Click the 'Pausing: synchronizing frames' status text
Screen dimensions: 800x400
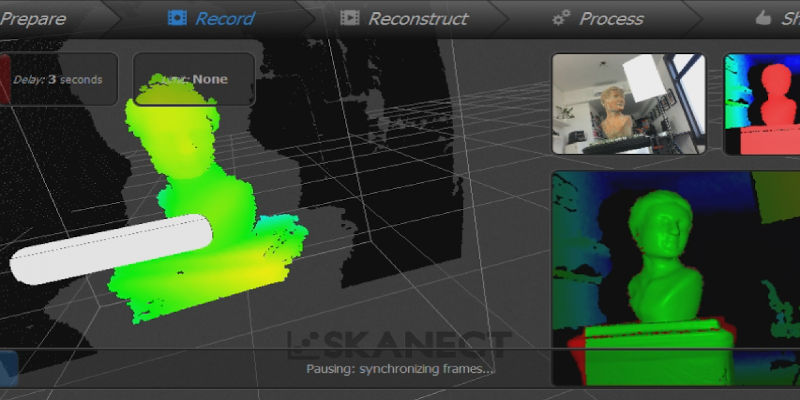pos(400,369)
